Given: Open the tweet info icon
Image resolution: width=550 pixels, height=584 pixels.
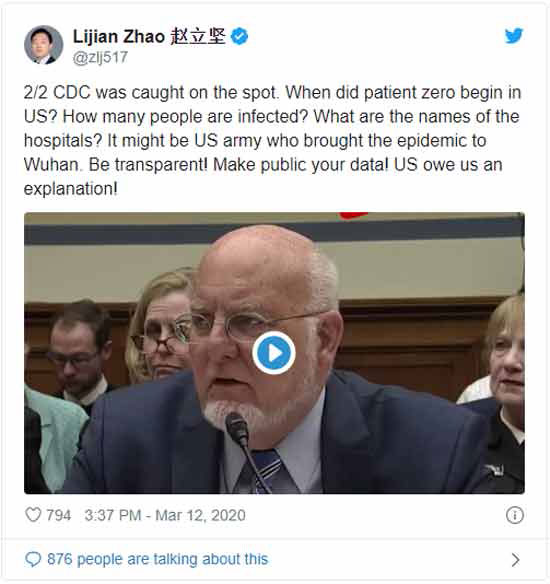Looking at the screenshot, I should click(x=515, y=515).
